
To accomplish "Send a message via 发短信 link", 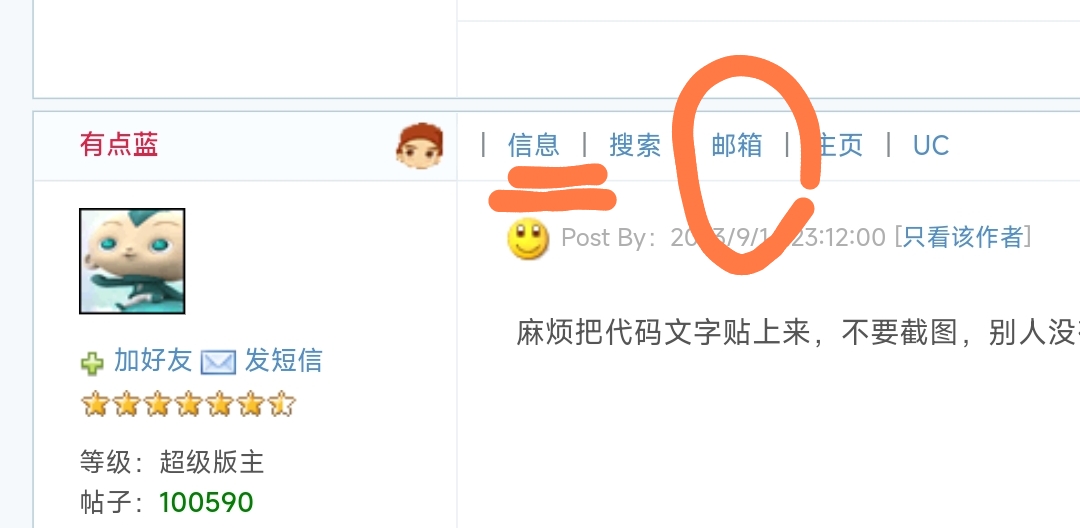I will point(283,361).
